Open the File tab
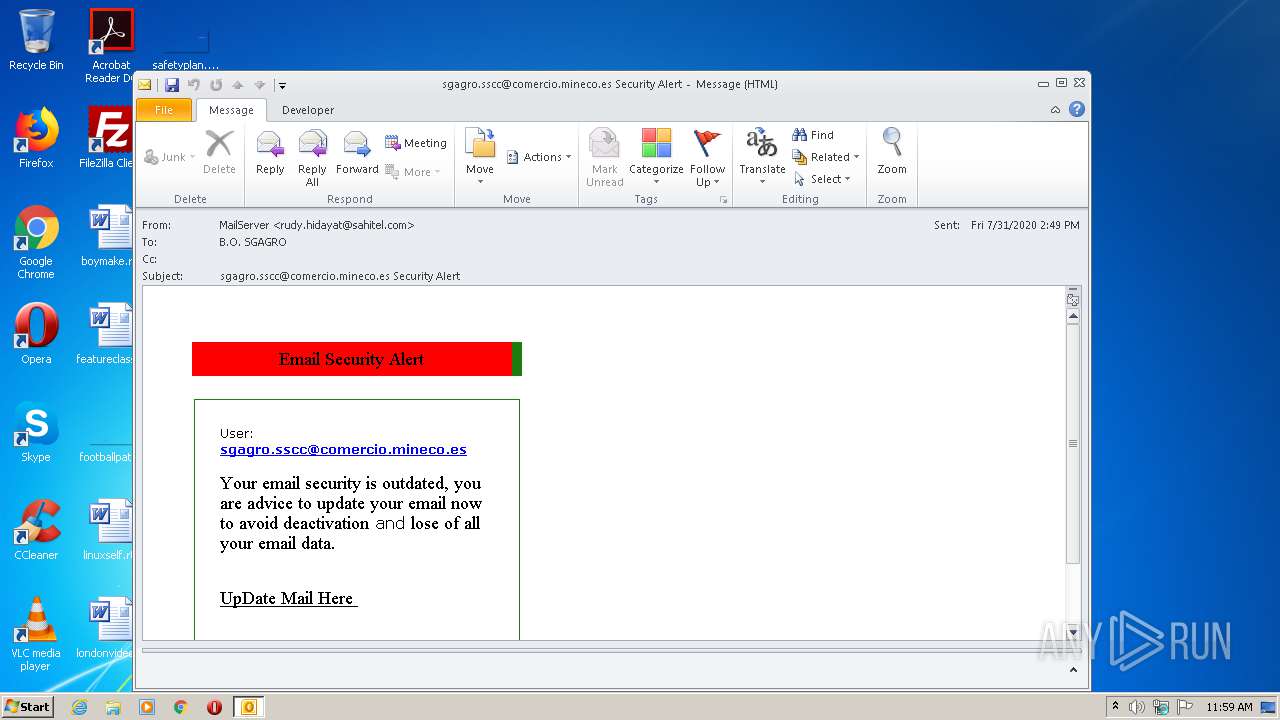 tap(164, 110)
